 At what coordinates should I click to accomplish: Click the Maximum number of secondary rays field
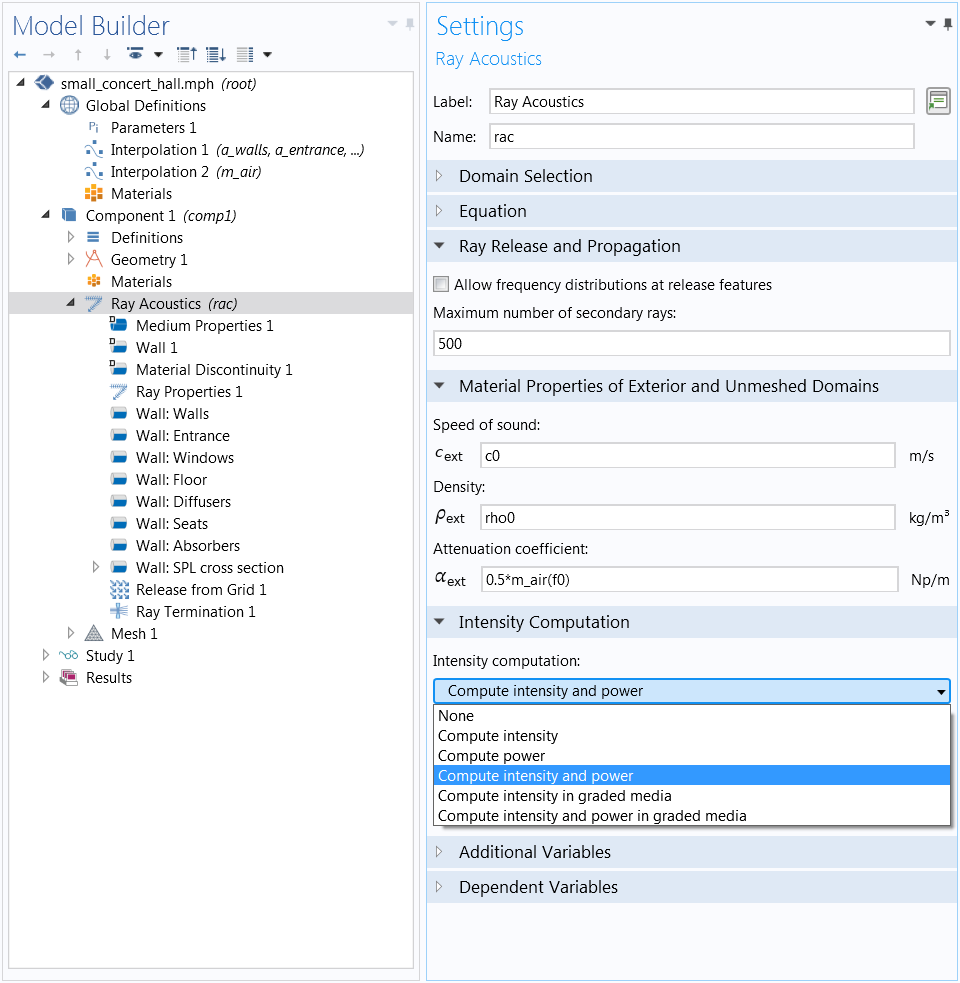(692, 344)
